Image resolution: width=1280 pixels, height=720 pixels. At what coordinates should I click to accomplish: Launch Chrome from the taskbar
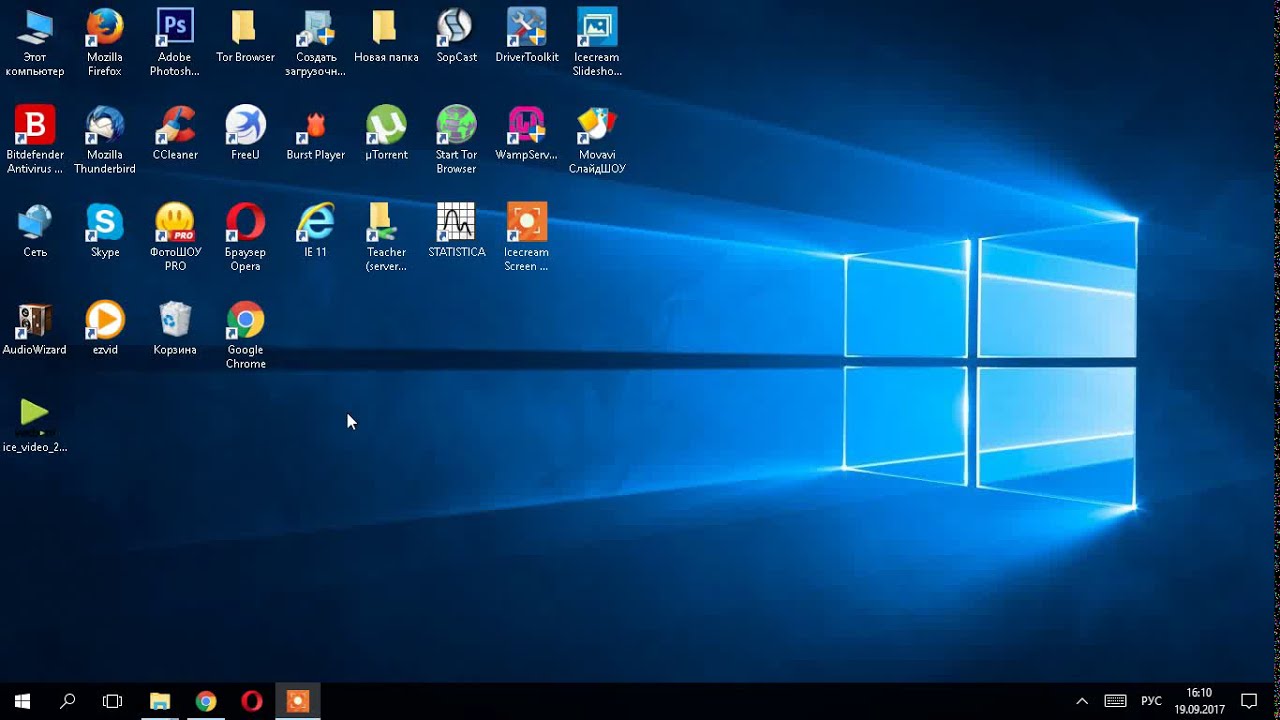click(206, 701)
